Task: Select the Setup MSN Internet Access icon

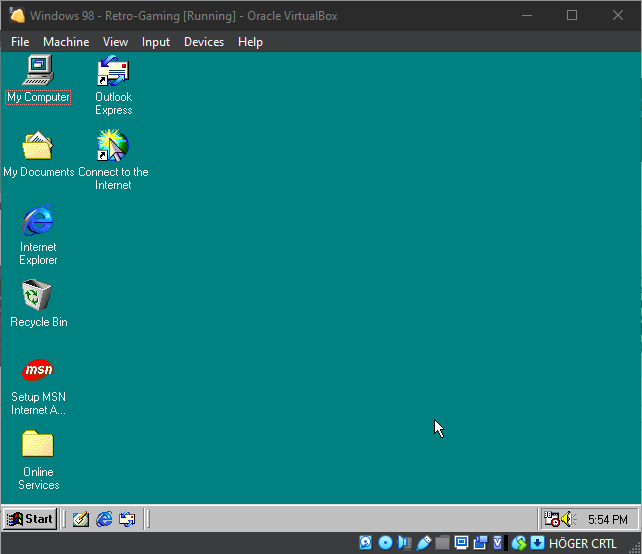Action: (x=38, y=370)
